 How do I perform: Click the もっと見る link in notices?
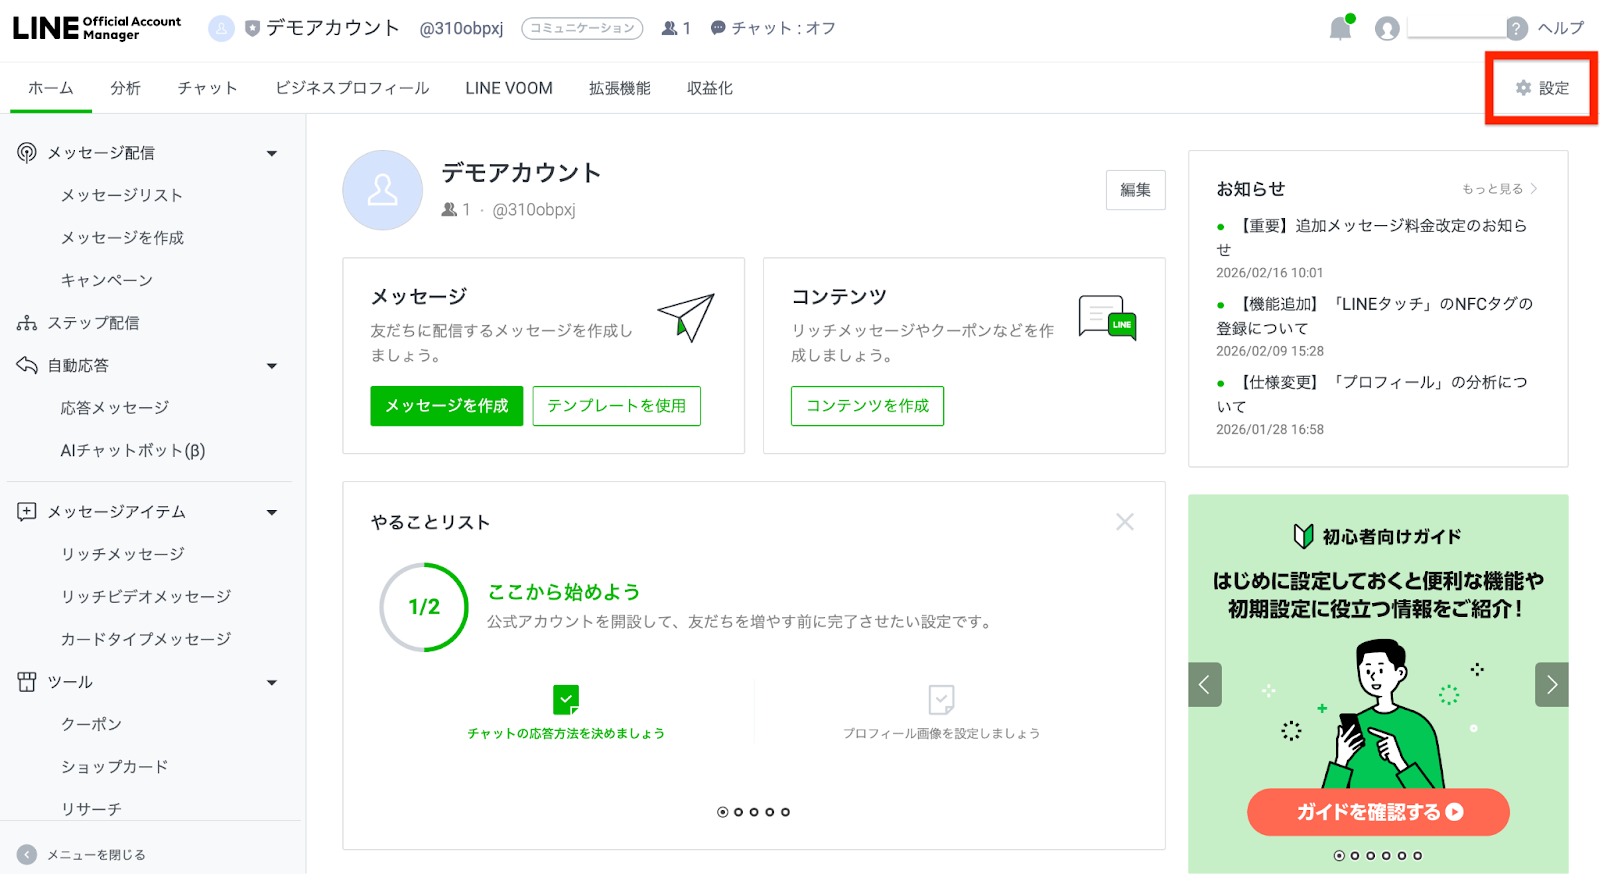point(1498,189)
